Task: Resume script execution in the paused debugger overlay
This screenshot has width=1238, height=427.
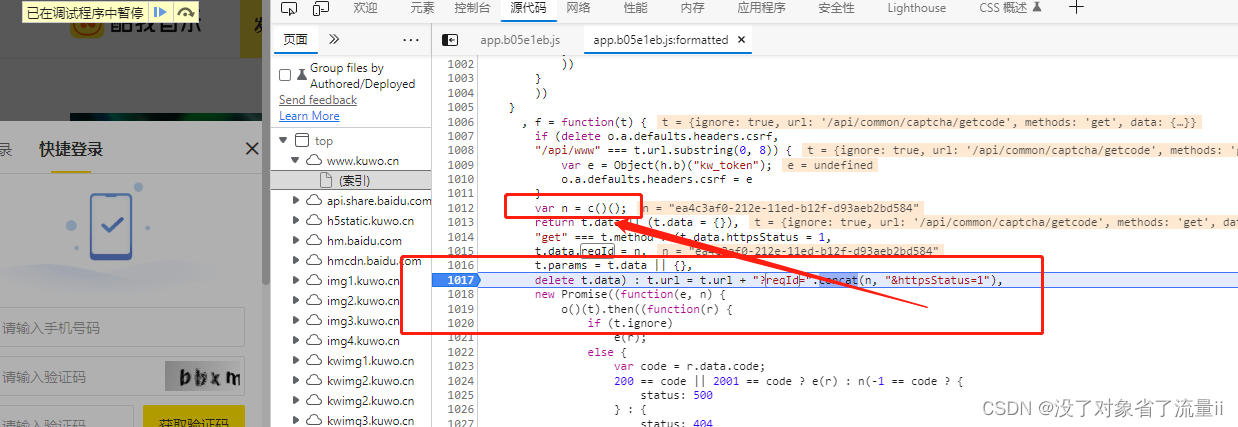Action: click(x=159, y=12)
